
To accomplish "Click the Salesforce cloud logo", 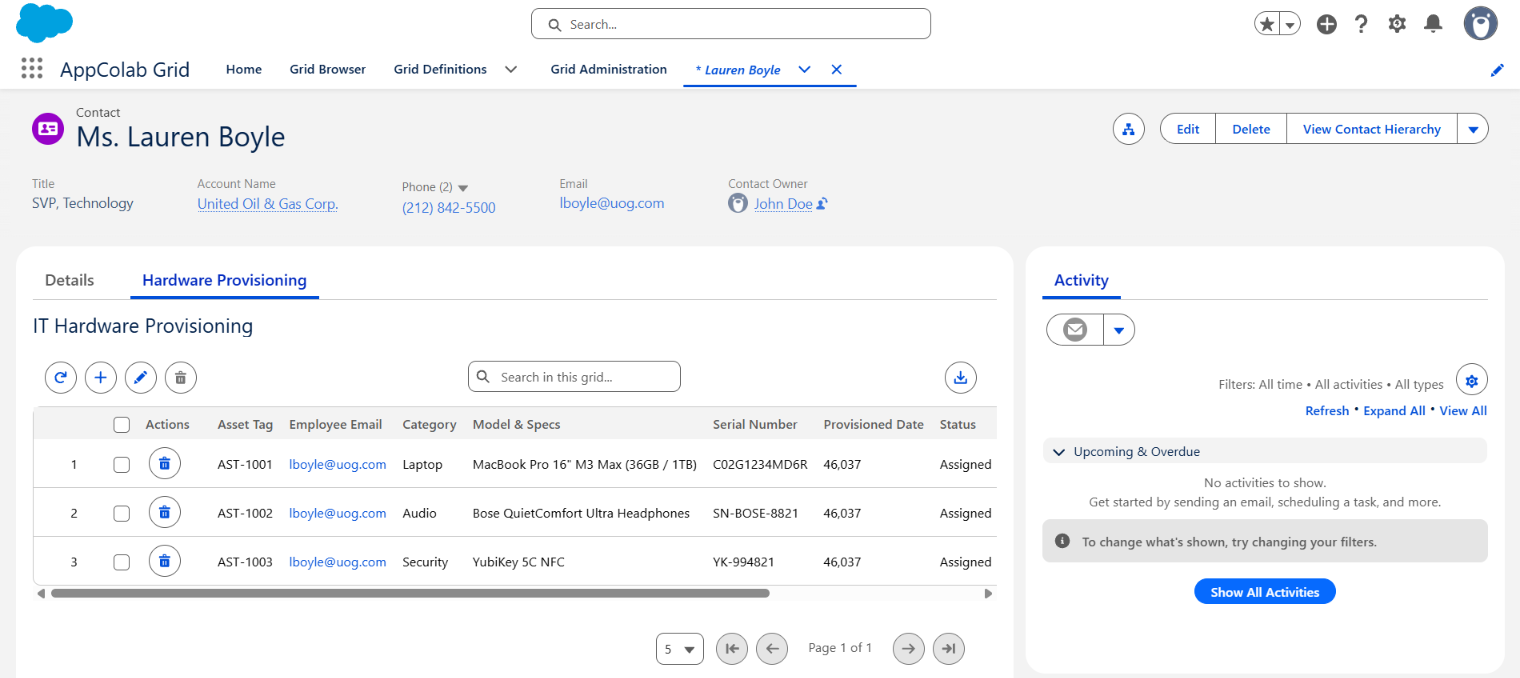I will click(45, 23).
